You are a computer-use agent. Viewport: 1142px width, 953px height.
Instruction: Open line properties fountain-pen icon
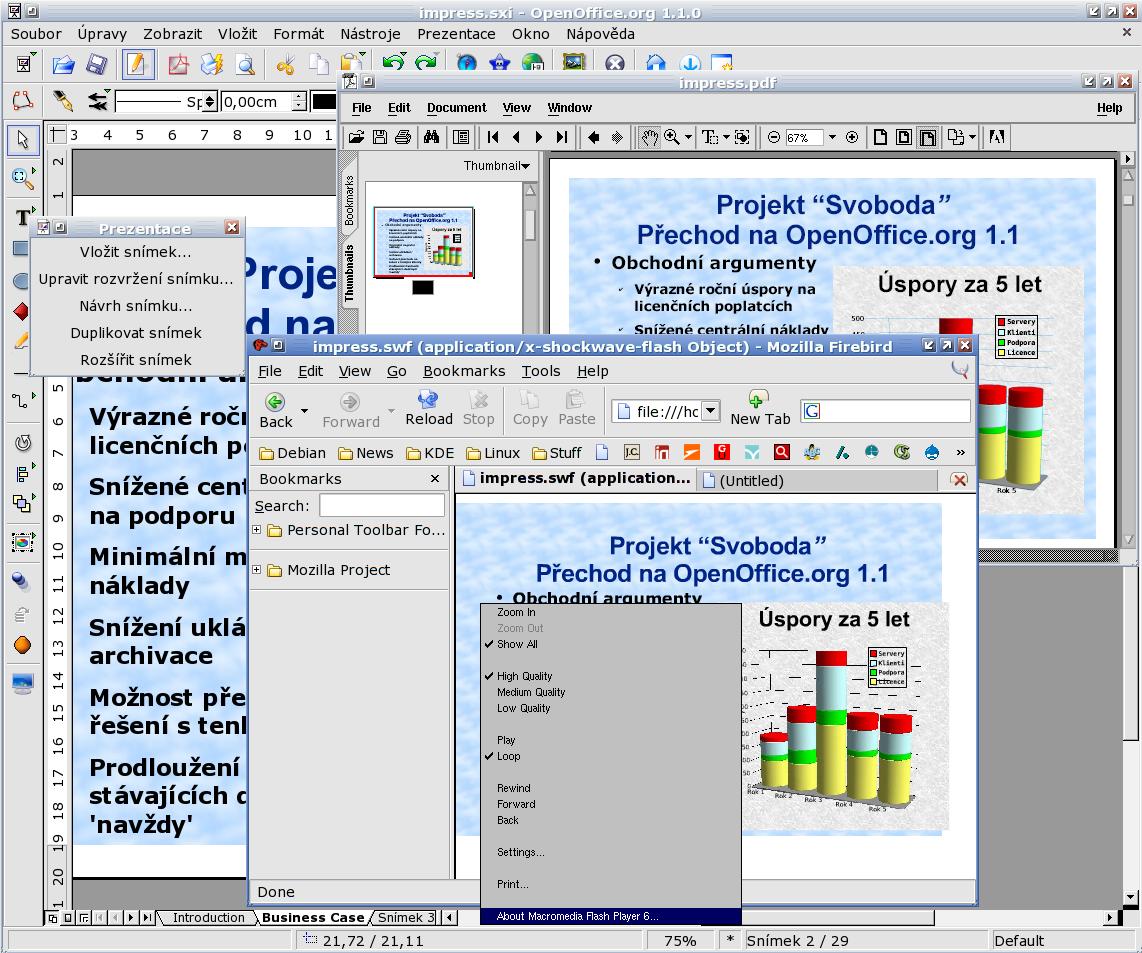tap(63, 100)
